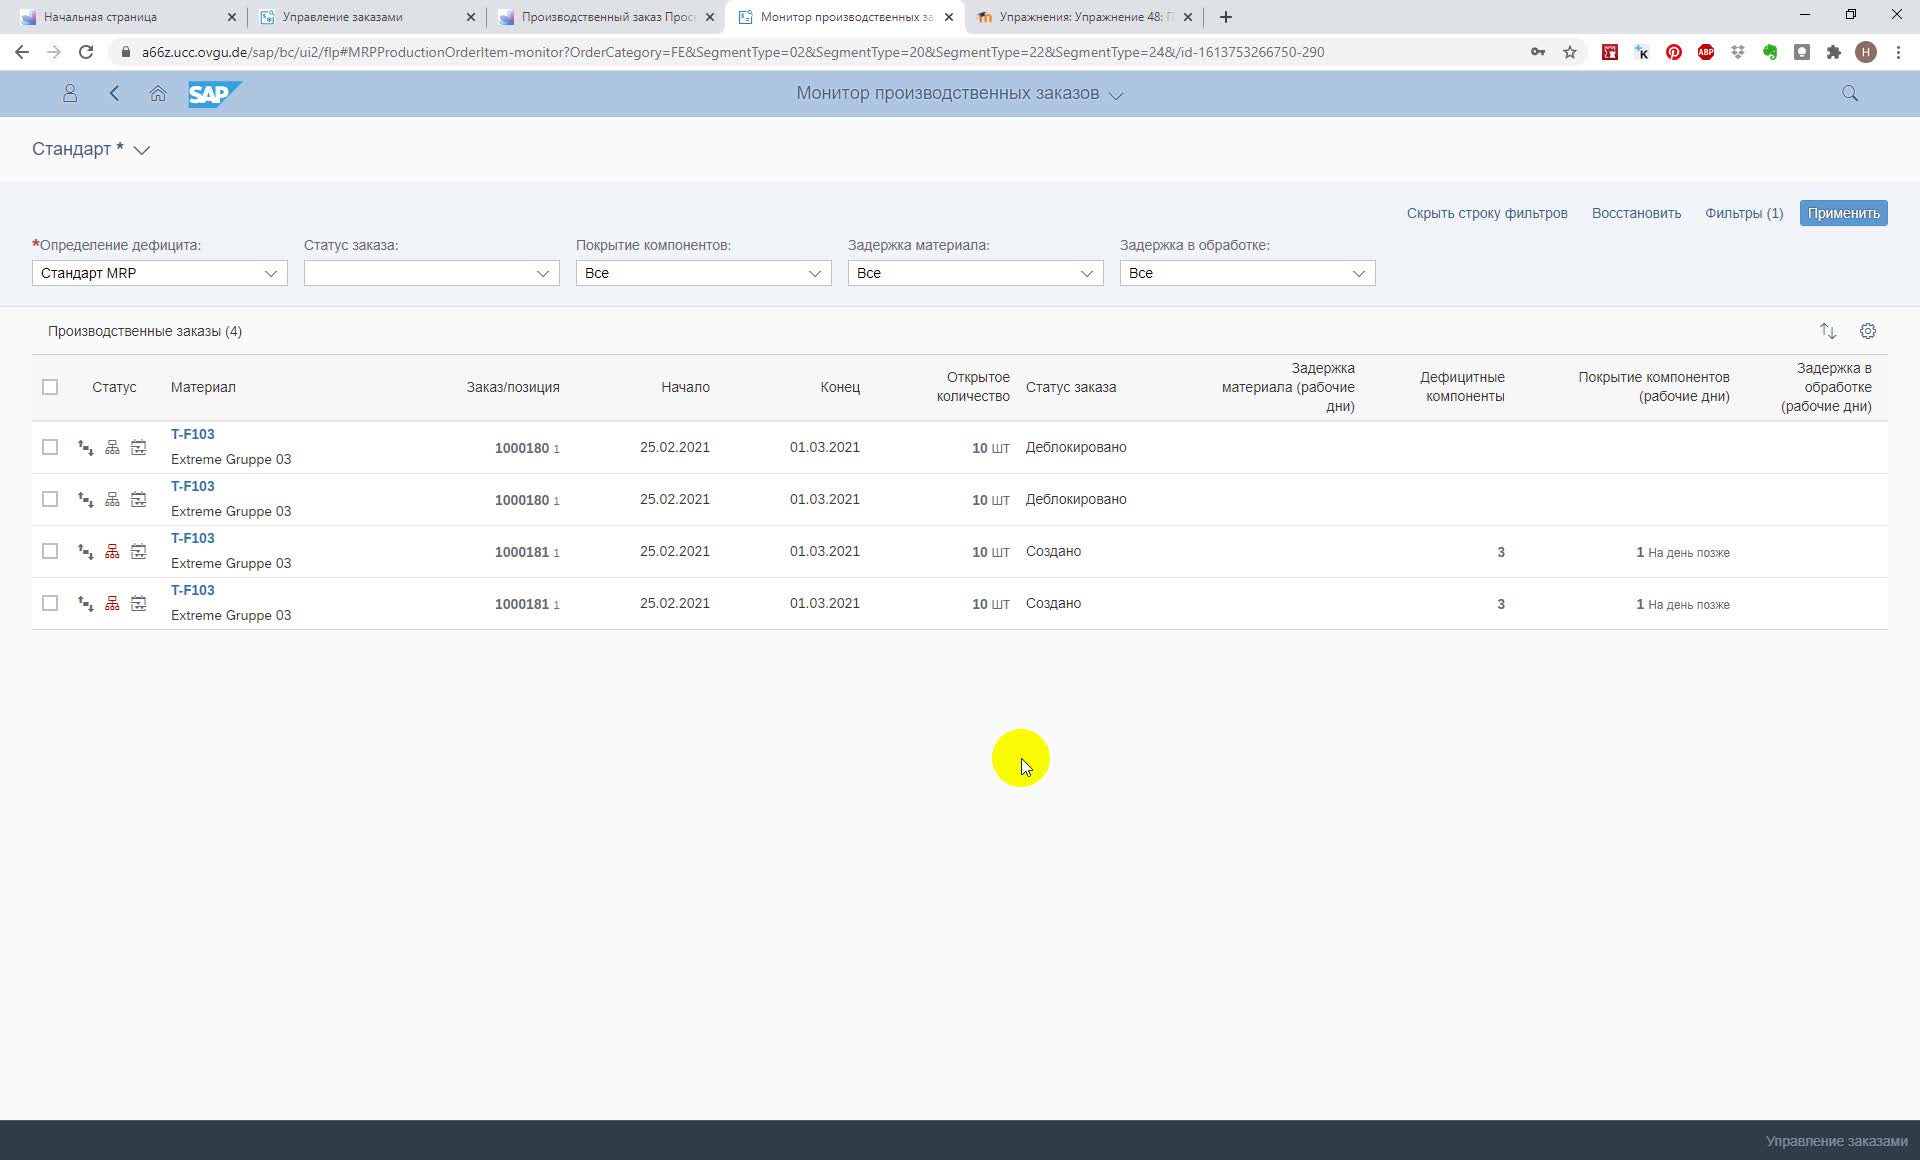This screenshot has height=1160, width=1920.
Task: Switch to the Производственный заказ browser tab
Action: (x=605, y=17)
